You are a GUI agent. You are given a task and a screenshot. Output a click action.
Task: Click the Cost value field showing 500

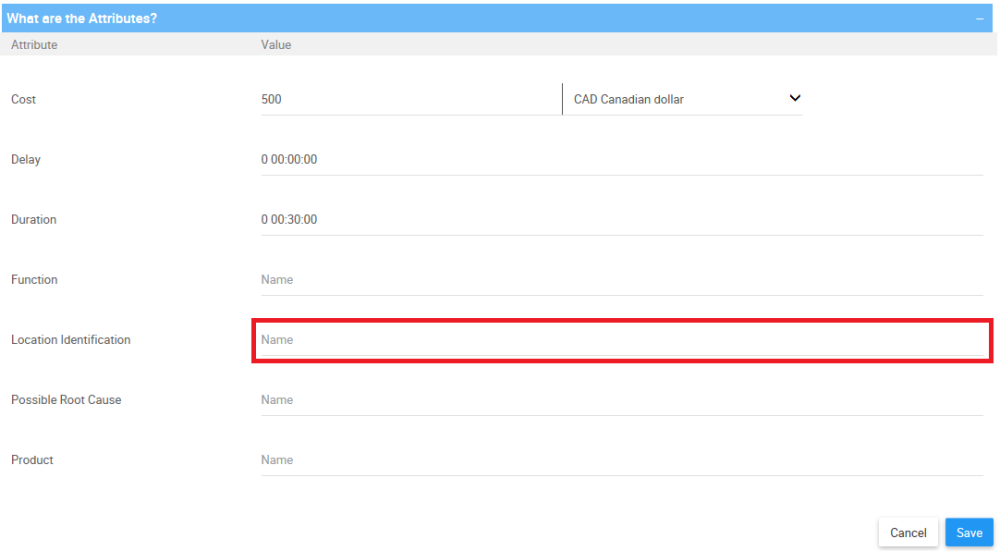tap(411, 99)
